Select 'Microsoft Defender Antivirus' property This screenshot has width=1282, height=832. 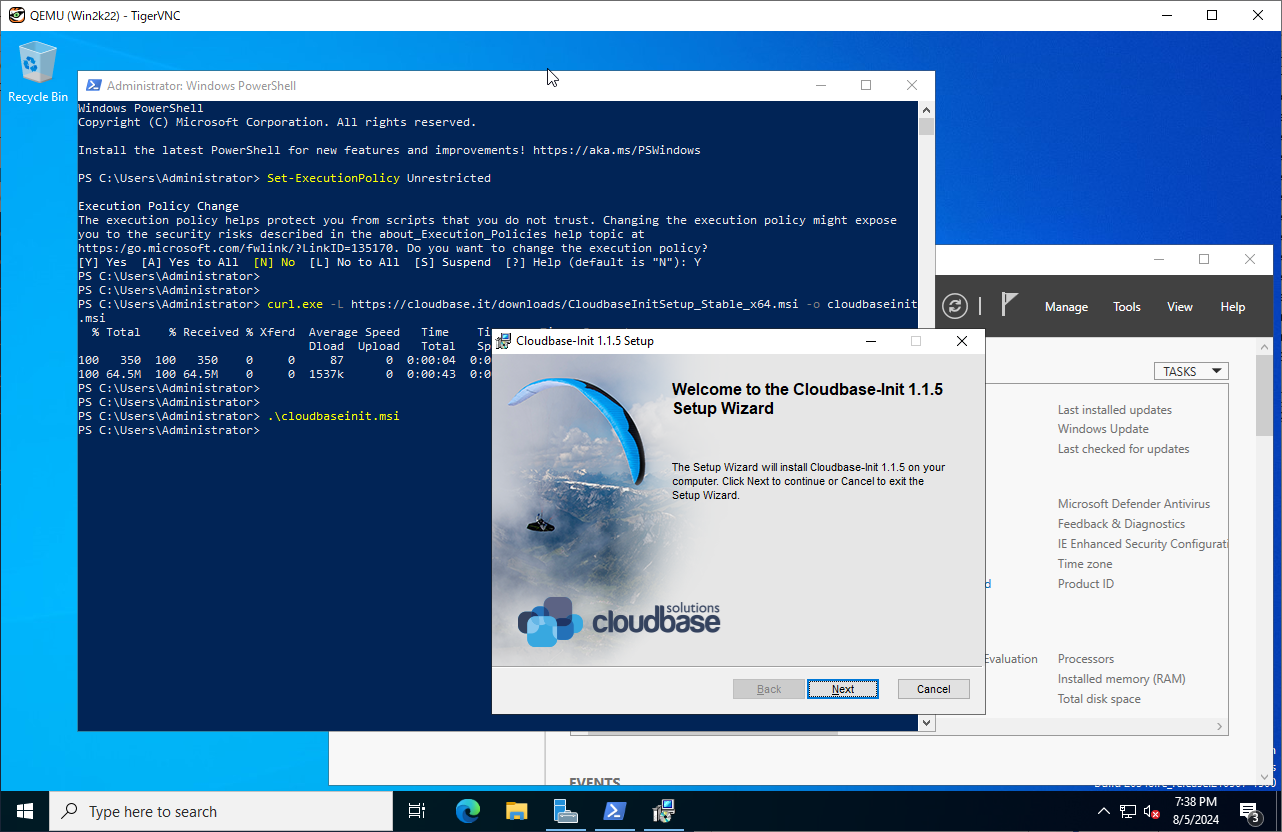tap(1134, 504)
